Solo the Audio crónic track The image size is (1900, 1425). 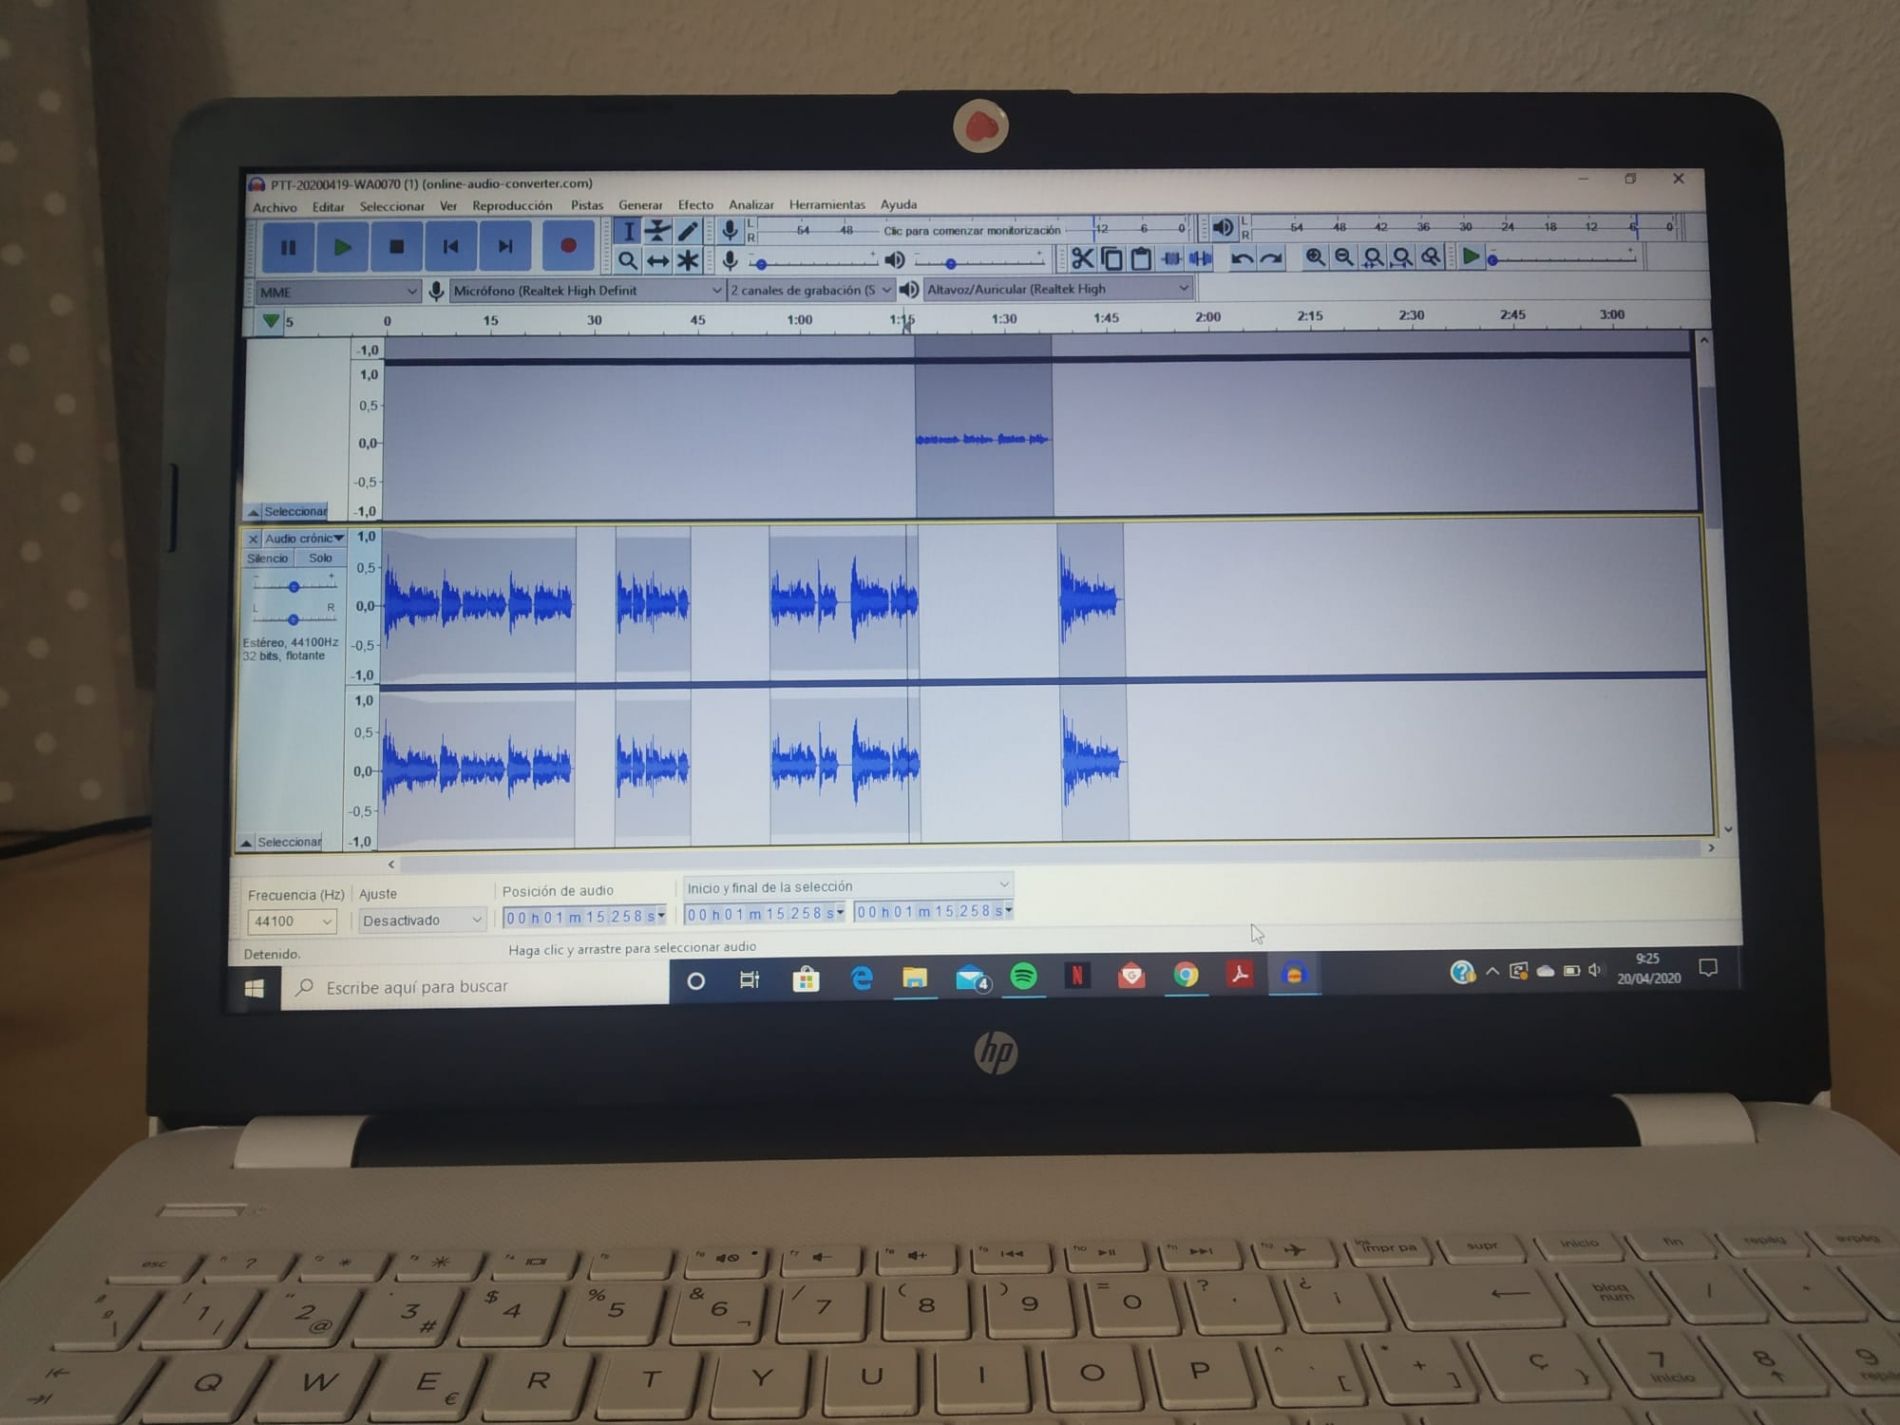click(320, 558)
